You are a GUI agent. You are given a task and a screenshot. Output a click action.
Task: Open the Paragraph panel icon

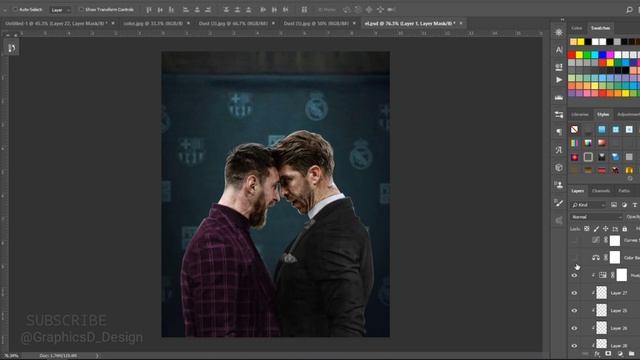tap(559, 131)
